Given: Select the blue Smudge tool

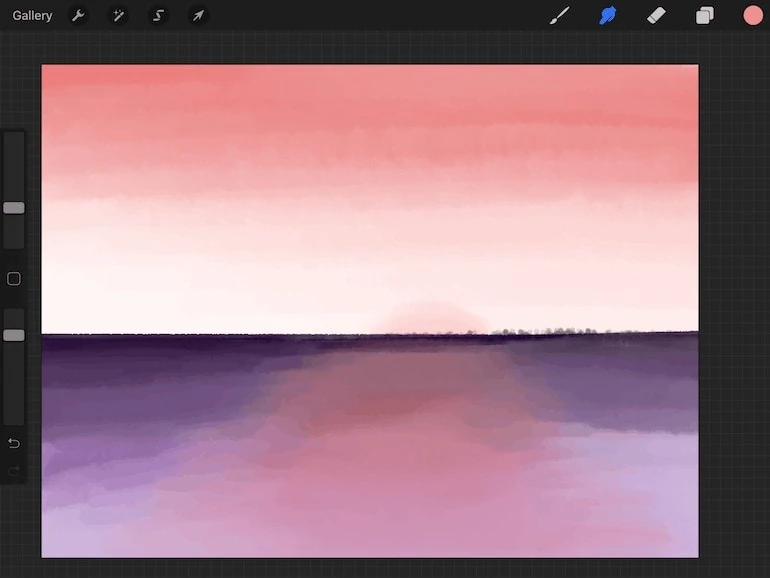Looking at the screenshot, I should click(x=607, y=15).
